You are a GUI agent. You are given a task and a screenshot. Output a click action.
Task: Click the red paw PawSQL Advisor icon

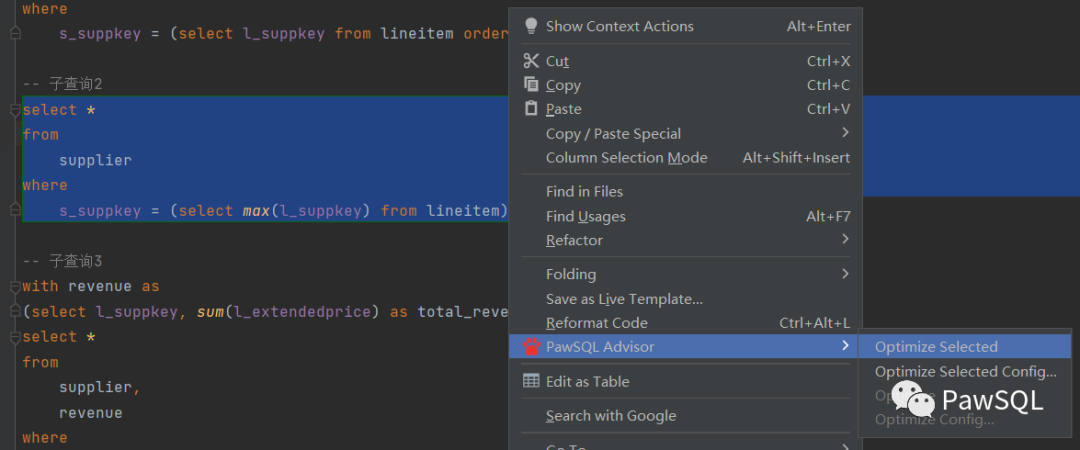pos(531,347)
